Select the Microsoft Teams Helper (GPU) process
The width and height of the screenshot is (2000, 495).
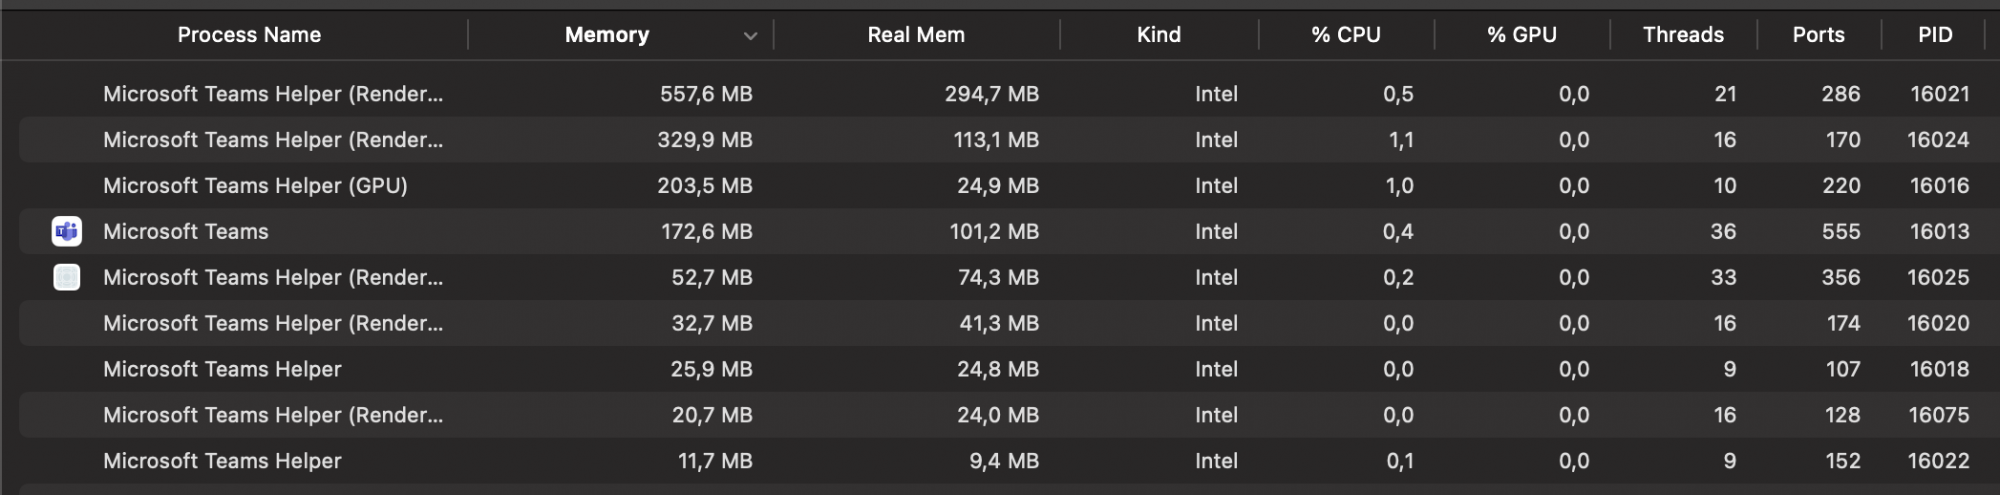point(255,186)
